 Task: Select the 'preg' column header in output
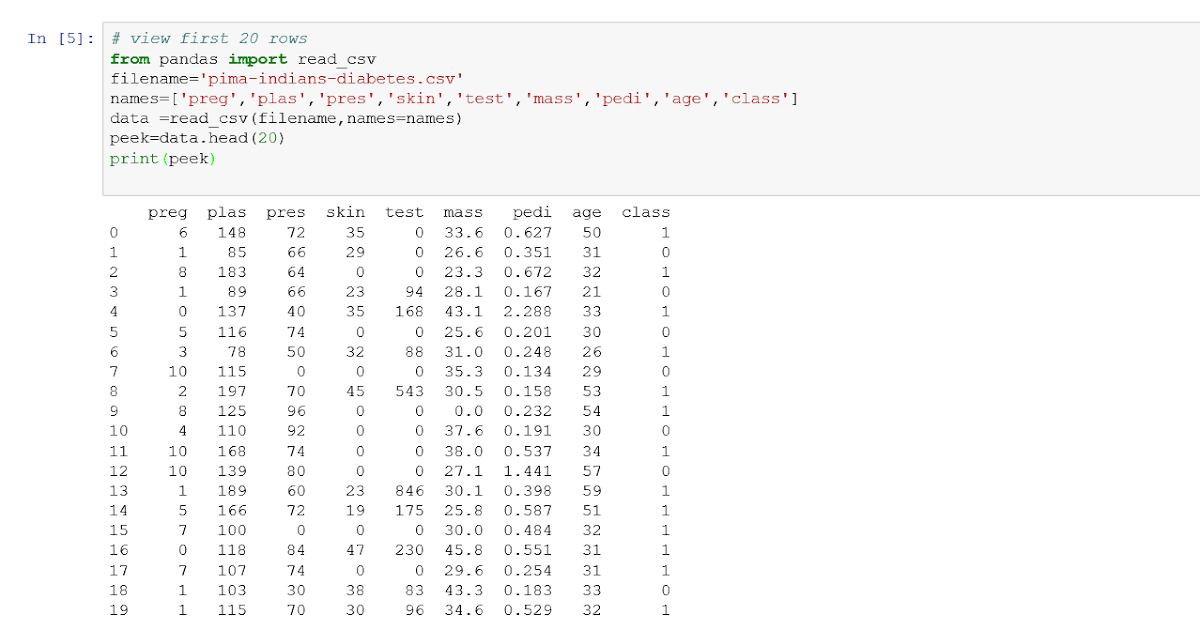tap(168, 212)
